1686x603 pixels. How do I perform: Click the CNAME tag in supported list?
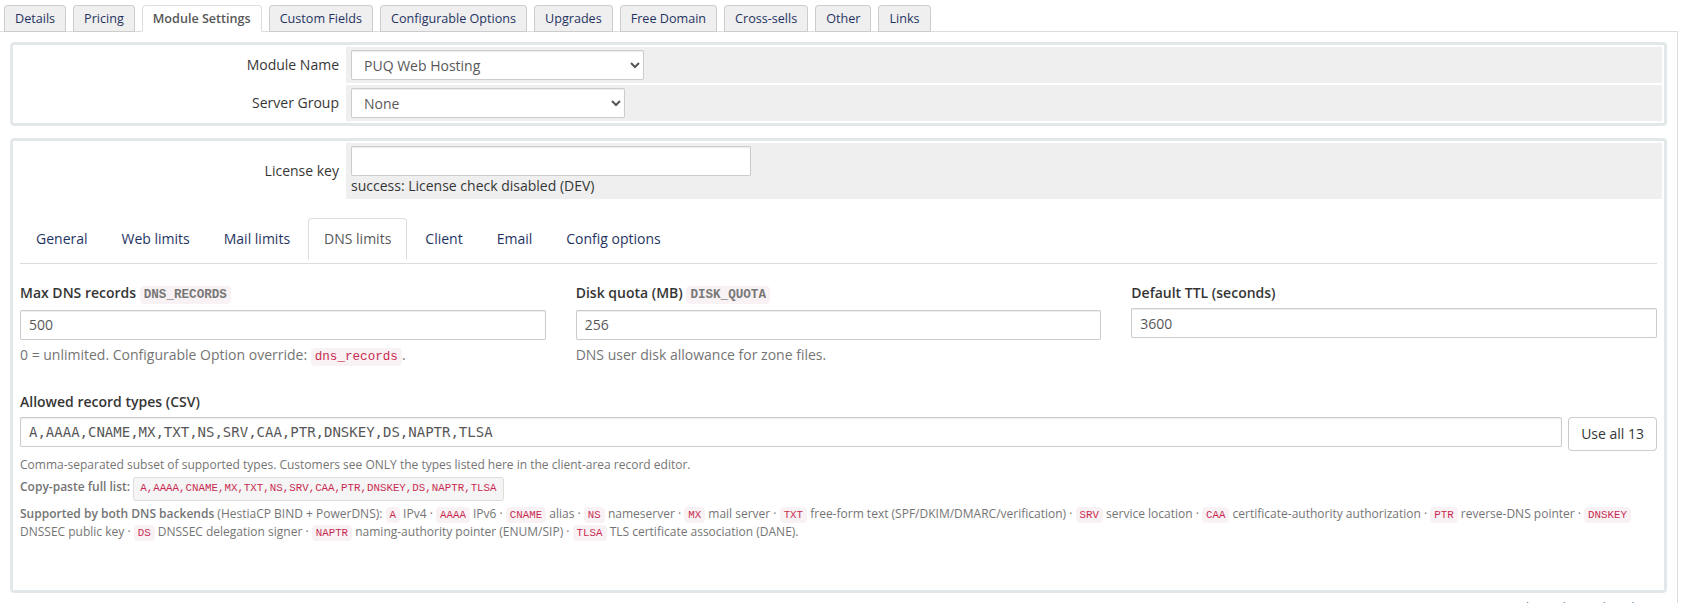526,515
